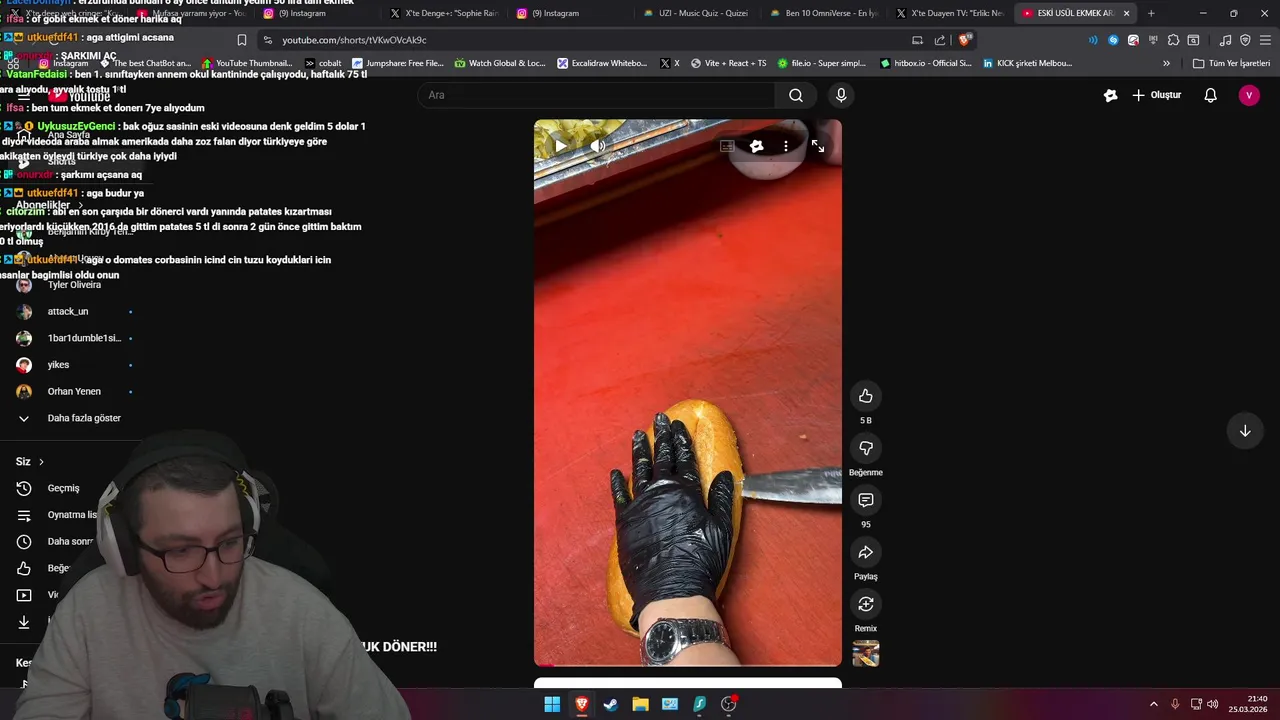This screenshot has width=1280, height=720.
Task: Click the share page icon in address bar
Action: 940,40
